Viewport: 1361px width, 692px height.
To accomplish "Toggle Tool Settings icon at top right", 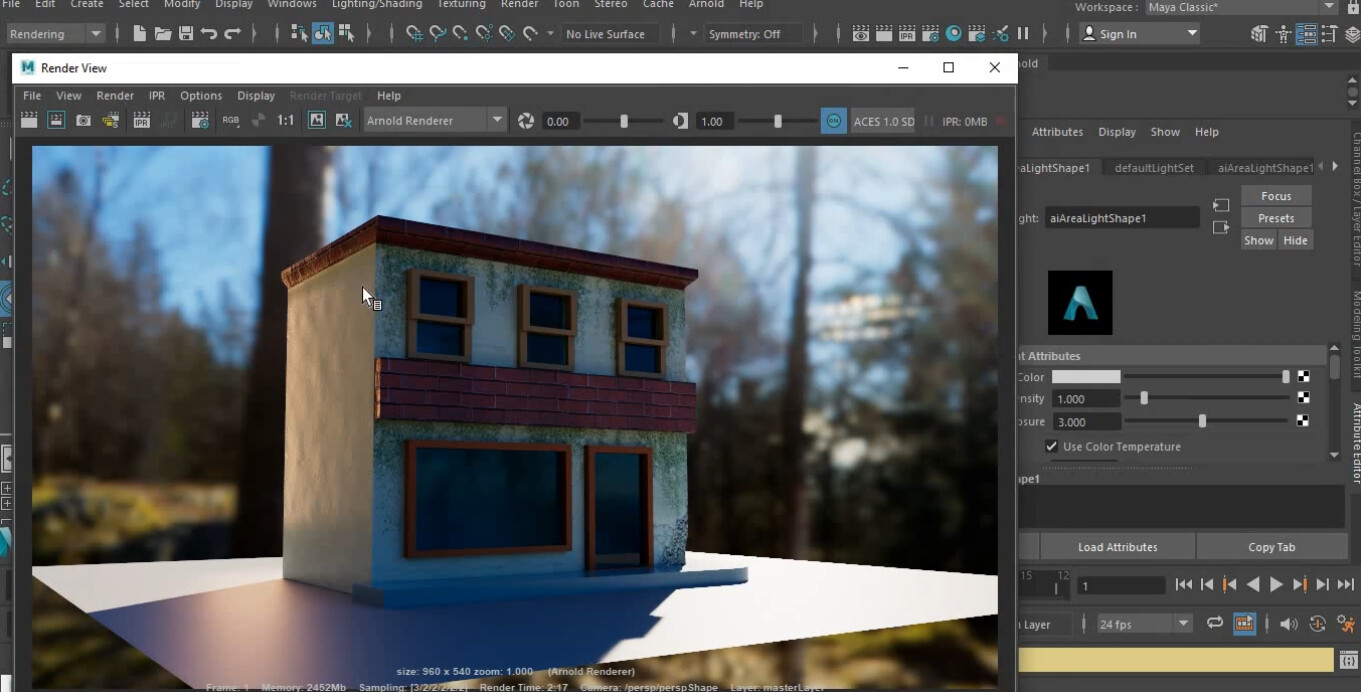I will coord(1330,34).
